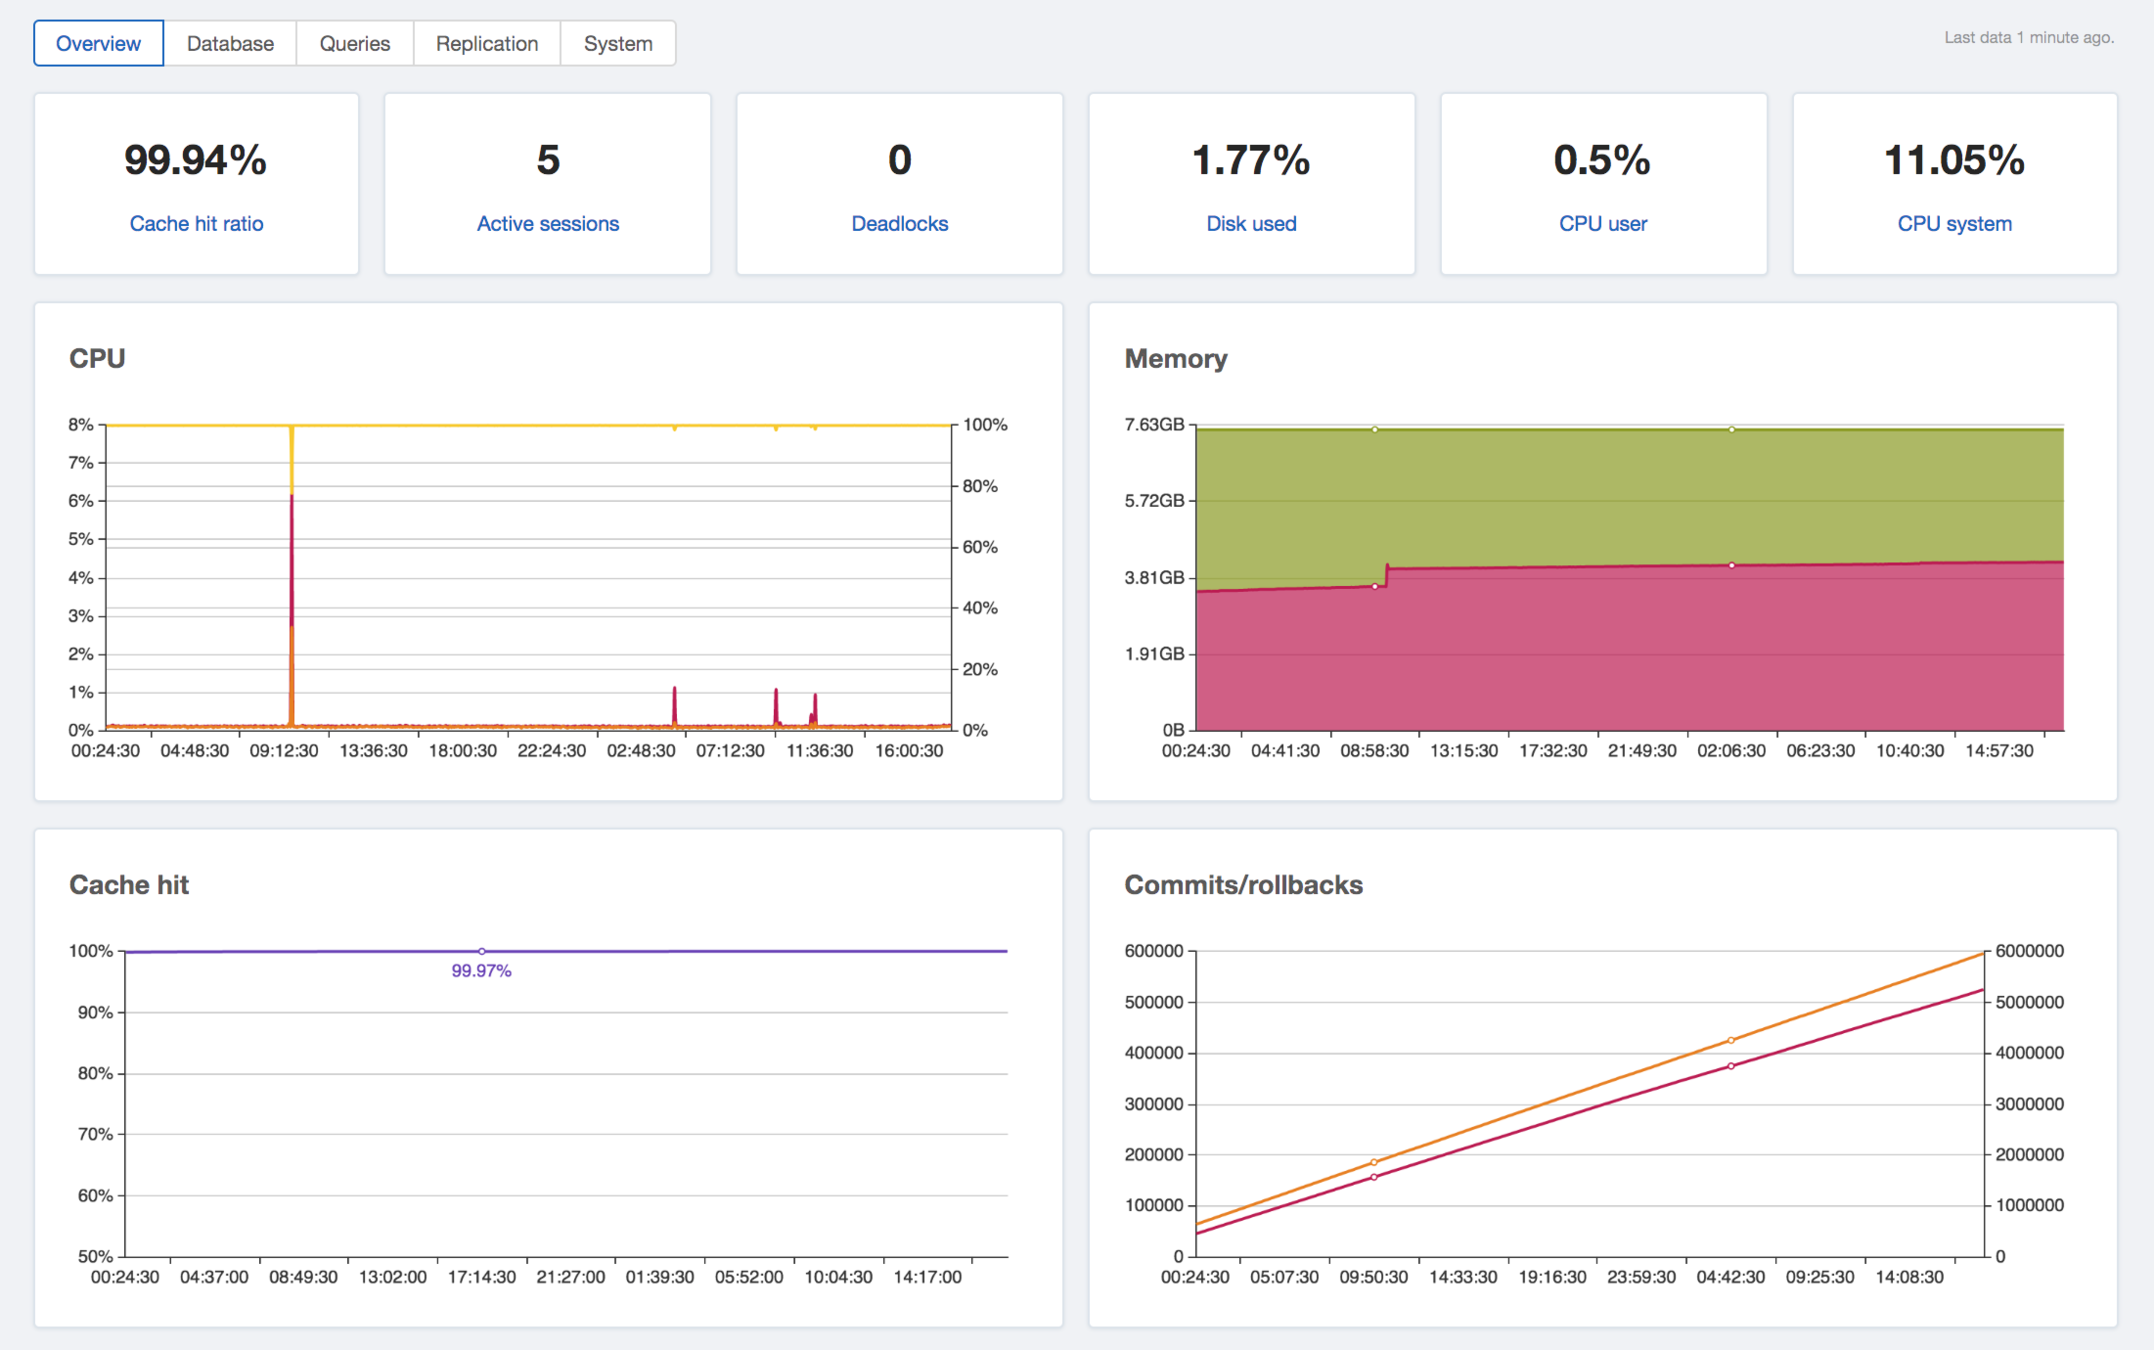
Task: Open the Active sessions link
Action: [547, 223]
